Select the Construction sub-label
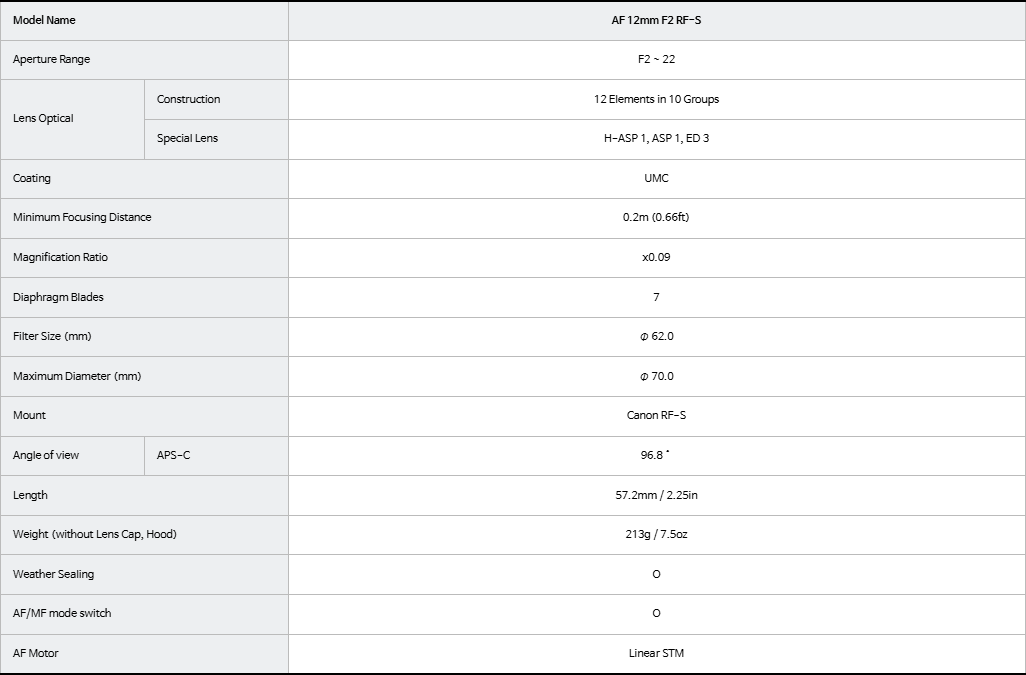This screenshot has width=1026, height=675. (x=188, y=99)
